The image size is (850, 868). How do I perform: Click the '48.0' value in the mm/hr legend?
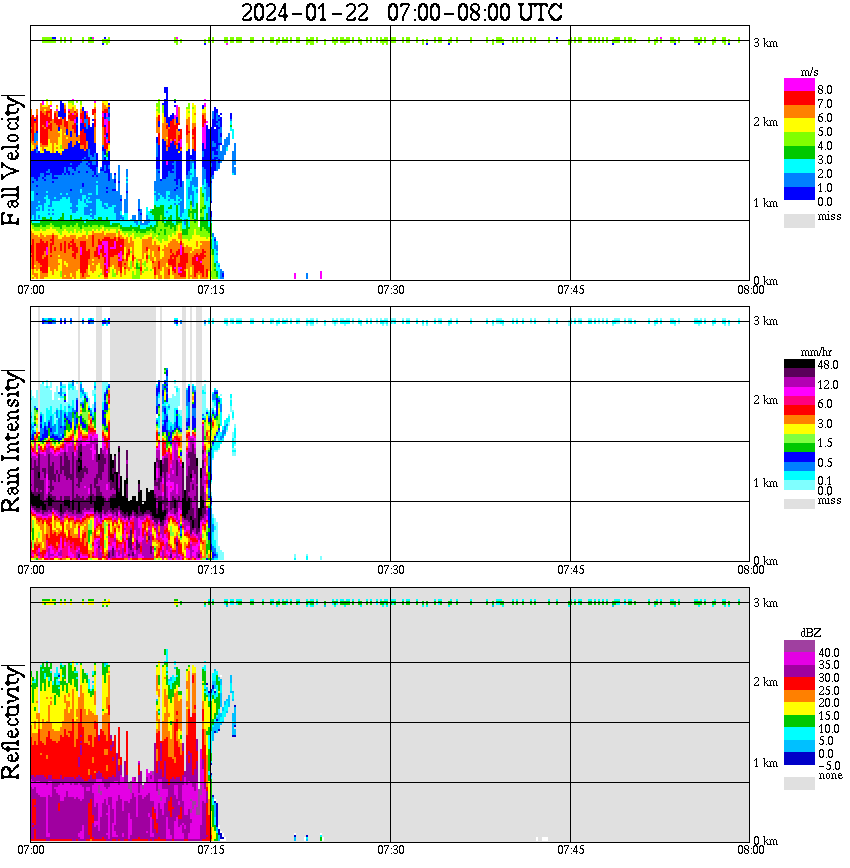pyautogui.click(x=828, y=365)
